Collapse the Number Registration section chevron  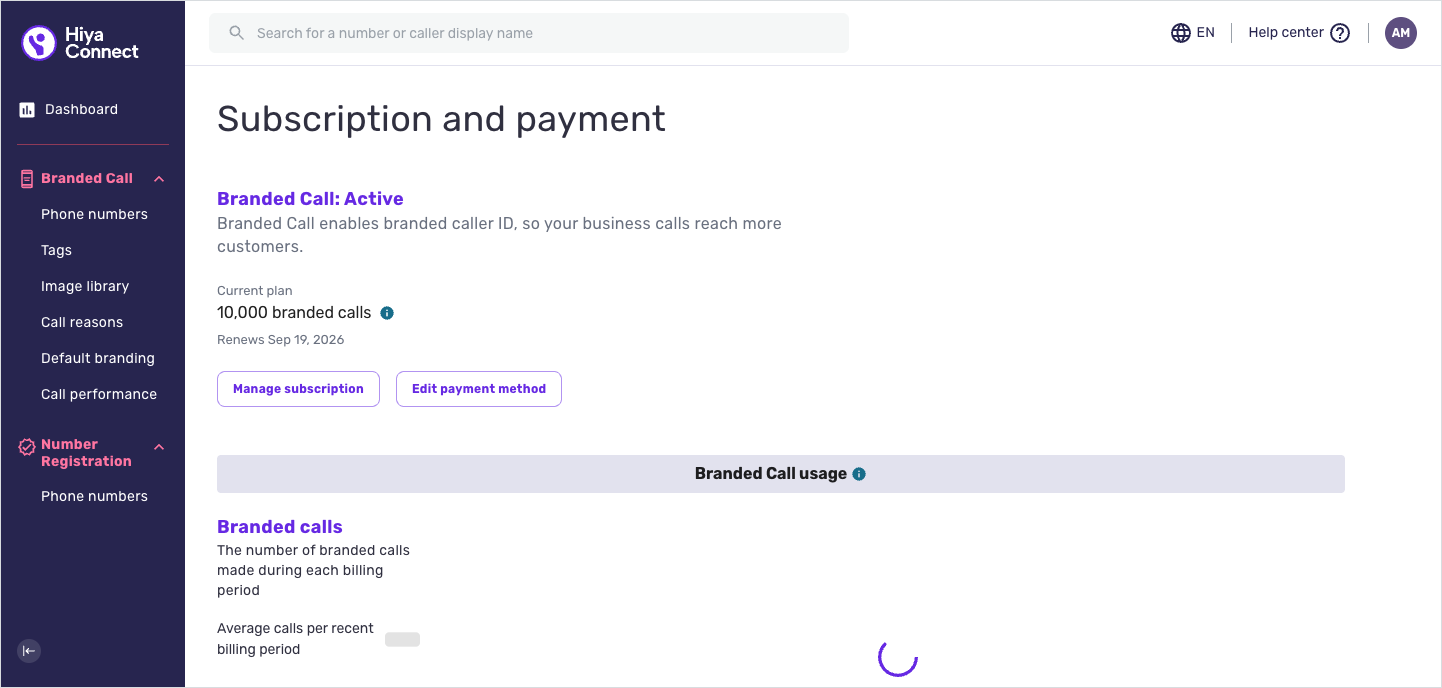[159, 447]
